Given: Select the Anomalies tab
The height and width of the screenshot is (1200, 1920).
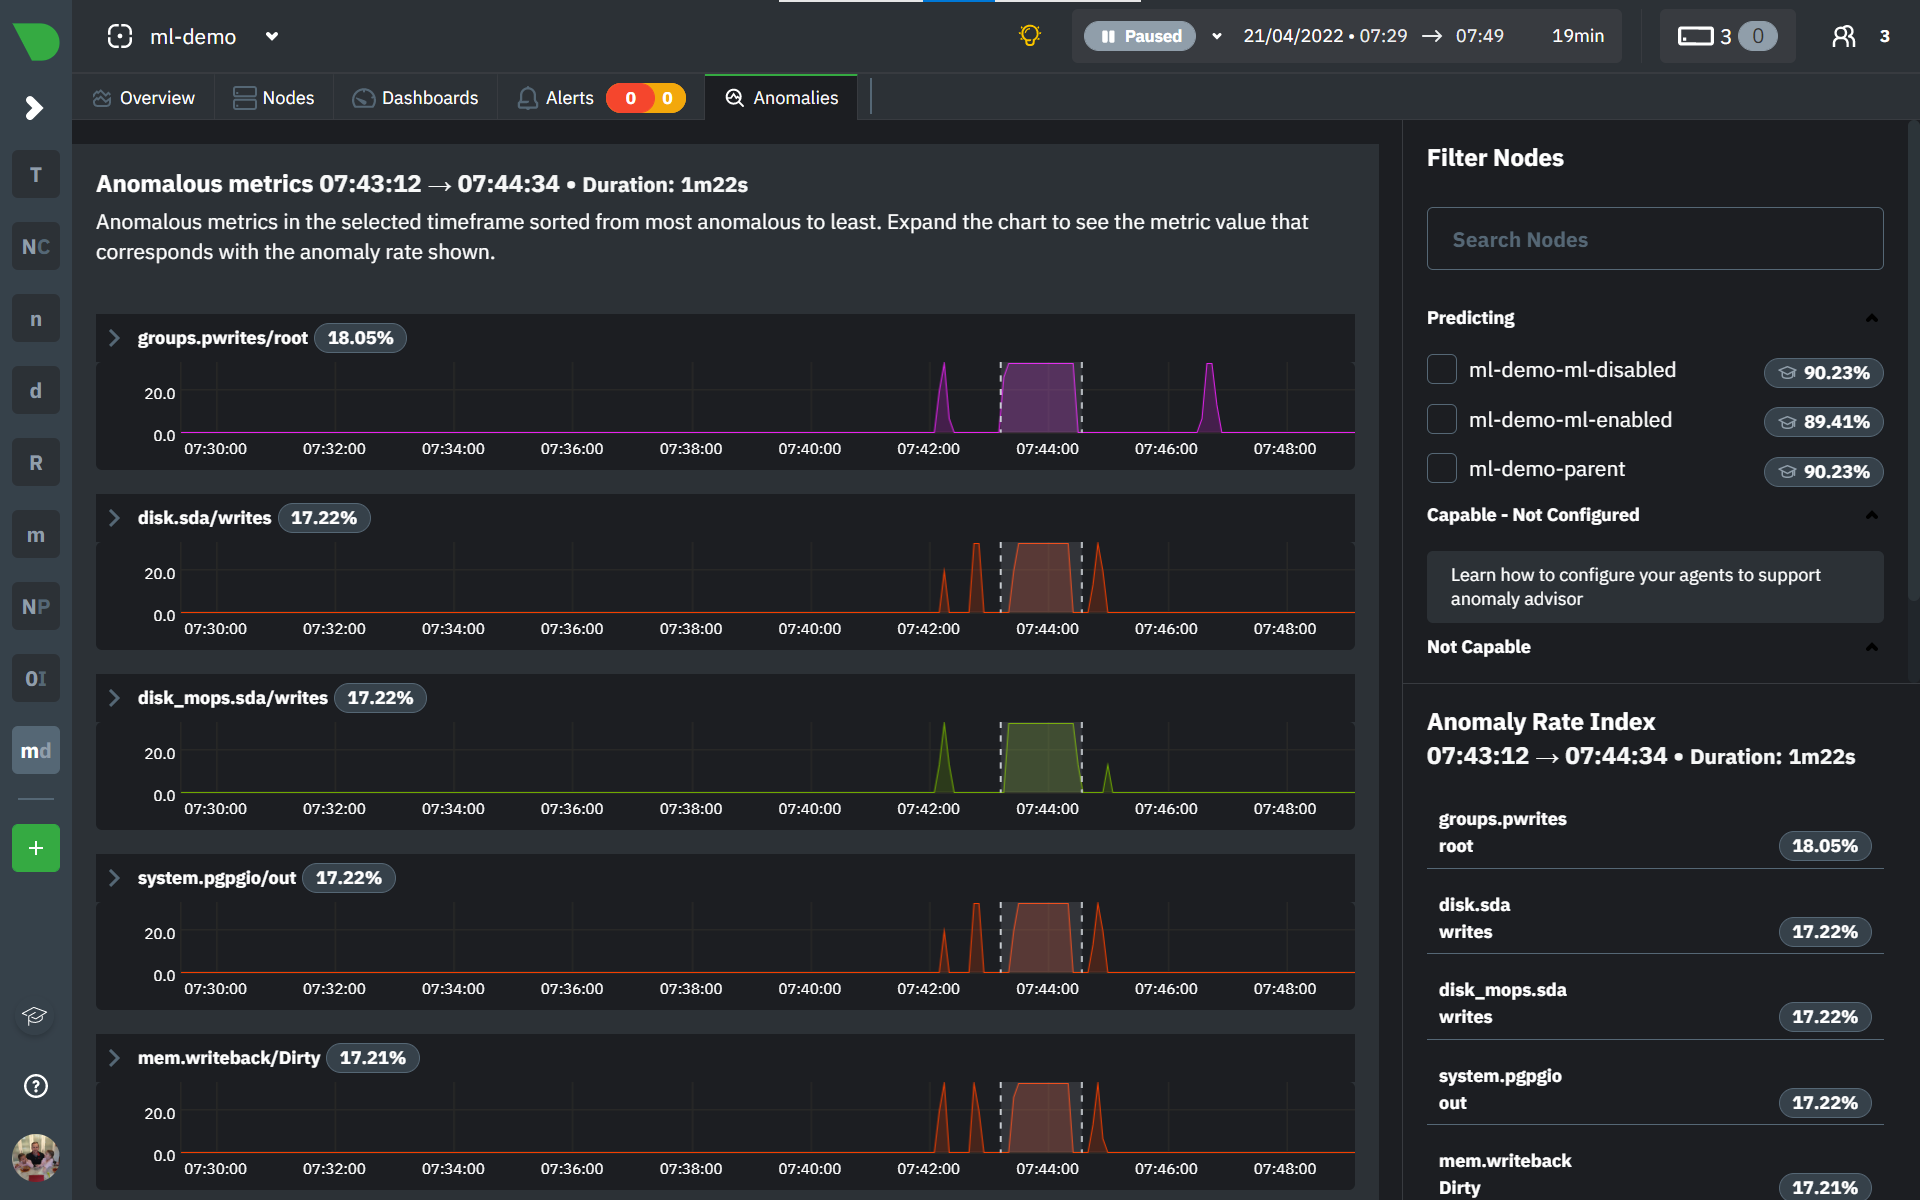Looking at the screenshot, I should coord(782,98).
